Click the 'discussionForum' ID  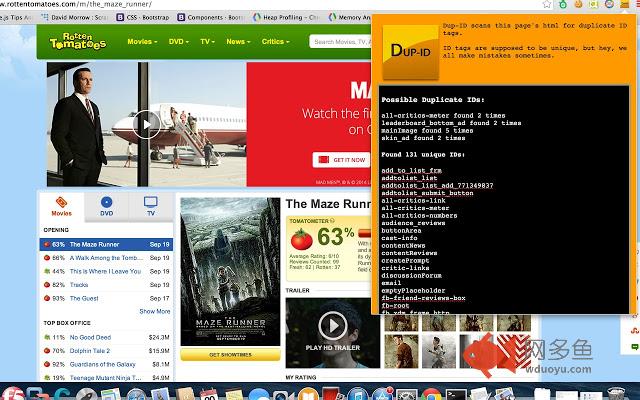coord(411,276)
